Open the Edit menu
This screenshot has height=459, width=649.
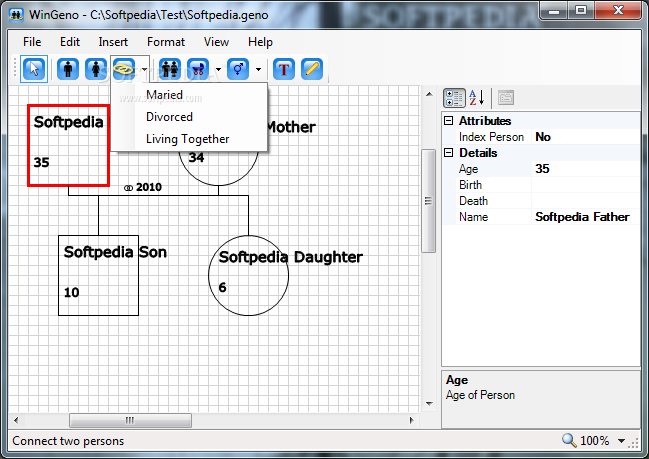70,42
